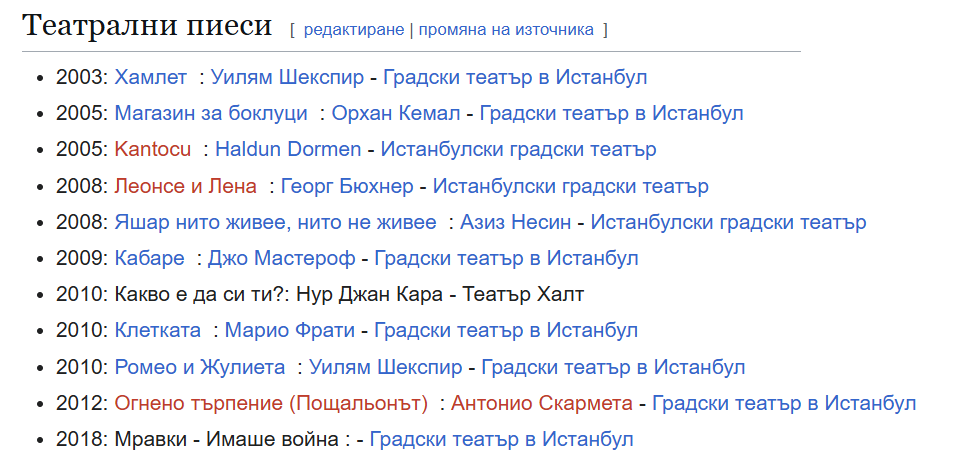The height and width of the screenshot is (463, 962).
Task: Open 'промяна на източника' source edit link
Action: 506,29
